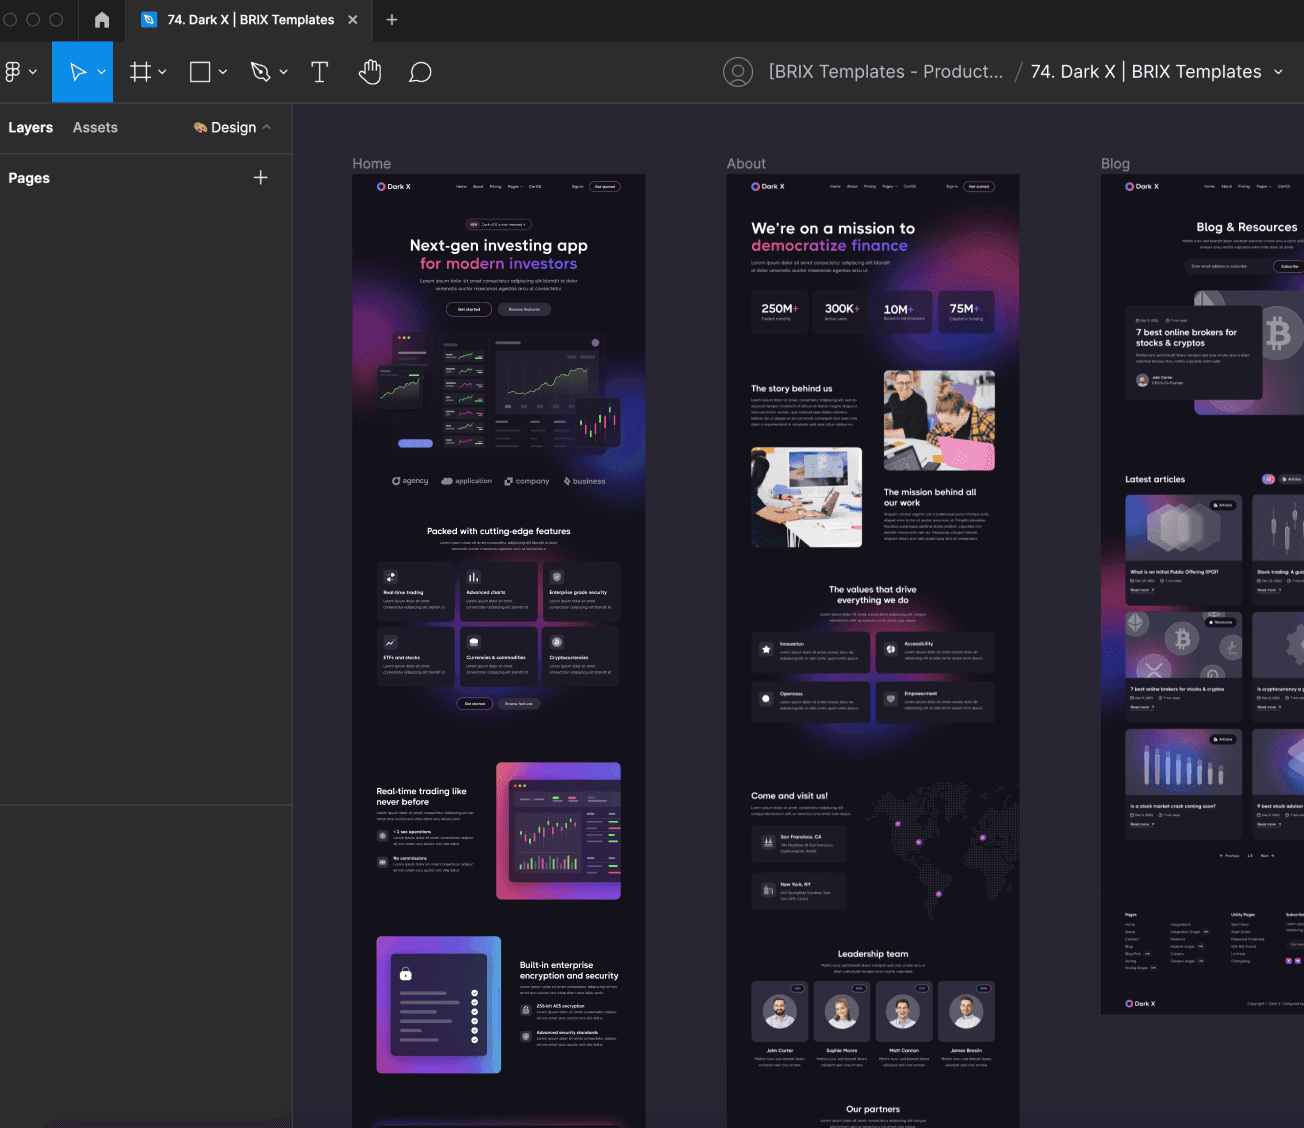Viewport: 1304px width, 1128px height.
Task: Open the Home tab in the tab bar
Action: (101, 20)
